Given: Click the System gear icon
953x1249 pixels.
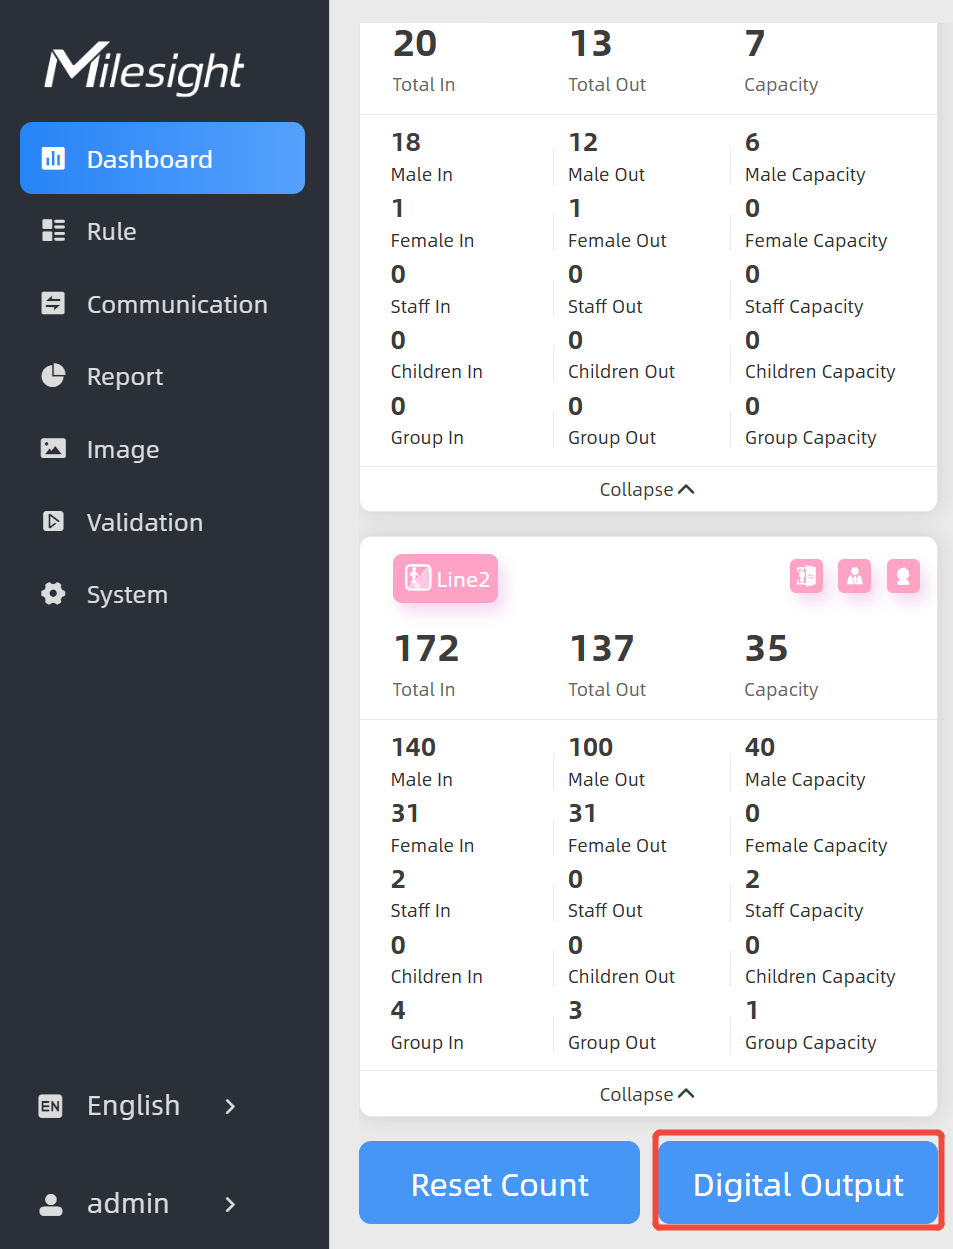Looking at the screenshot, I should point(53,594).
